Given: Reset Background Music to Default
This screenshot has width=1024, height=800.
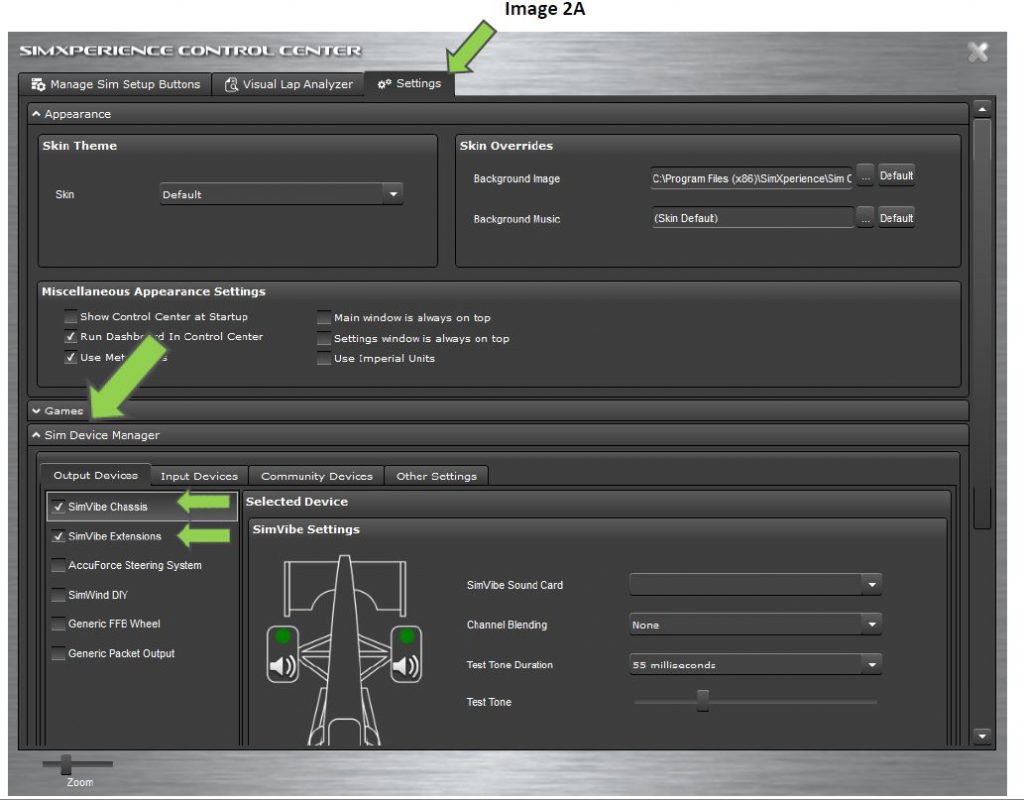Looking at the screenshot, I should pos(896,218).
